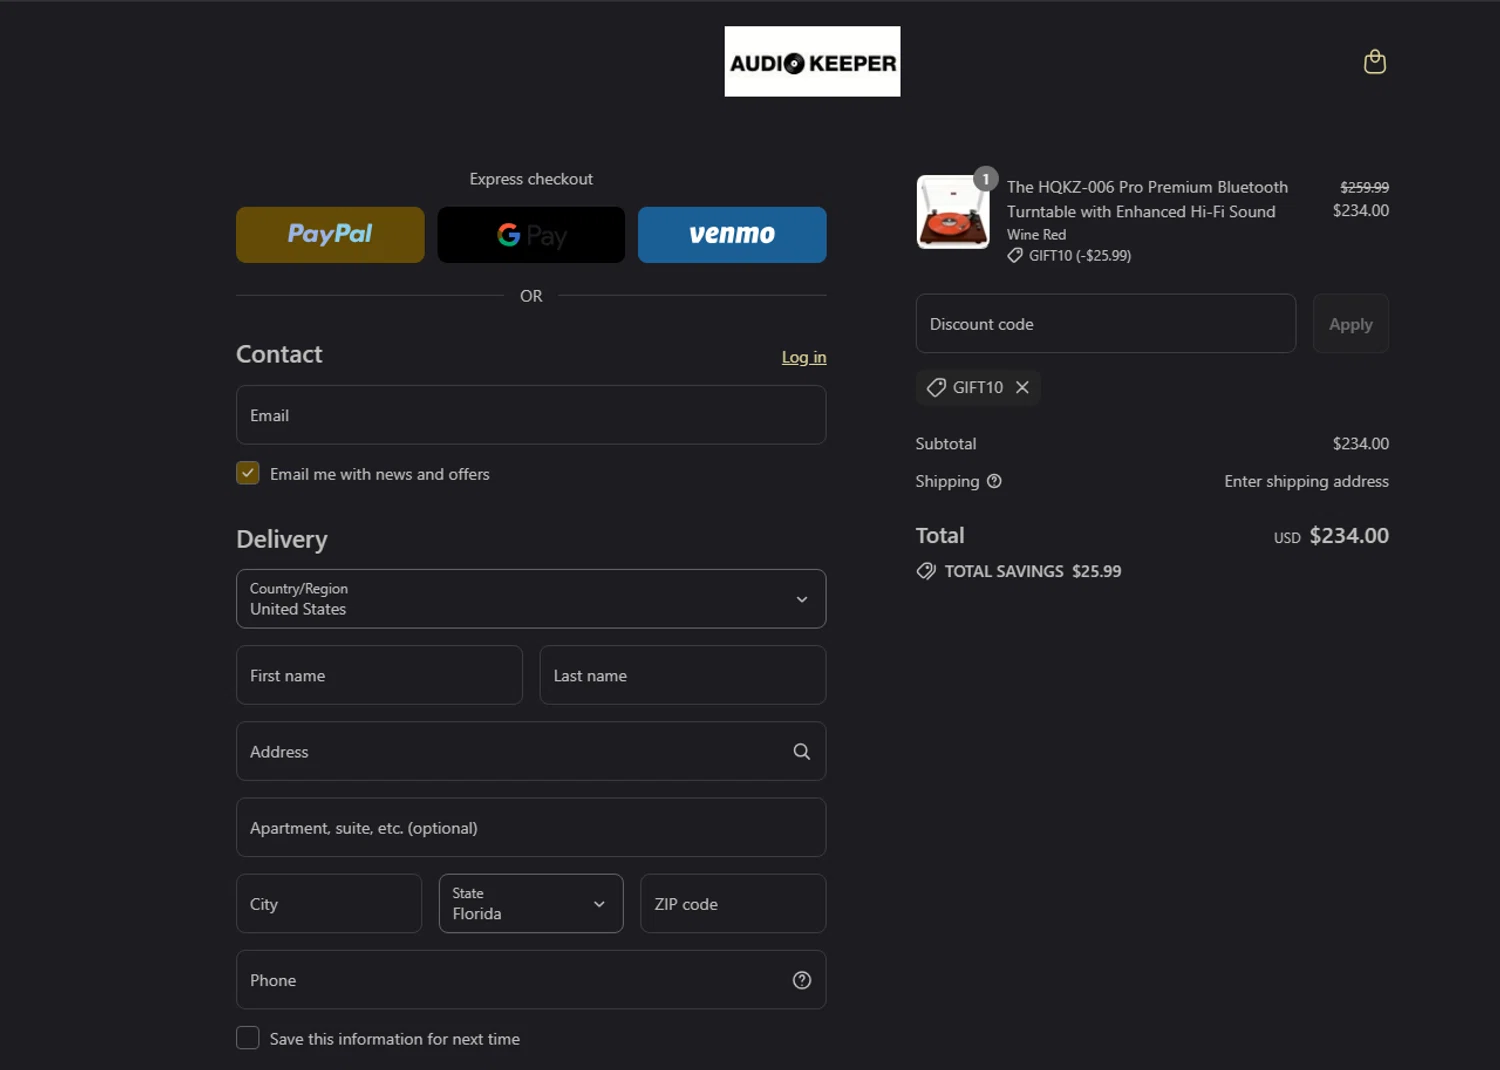Click the product title text HQKZ-006 Pro
This screenshot has height=1070, width=1500.
click(x=1147, y=199)
